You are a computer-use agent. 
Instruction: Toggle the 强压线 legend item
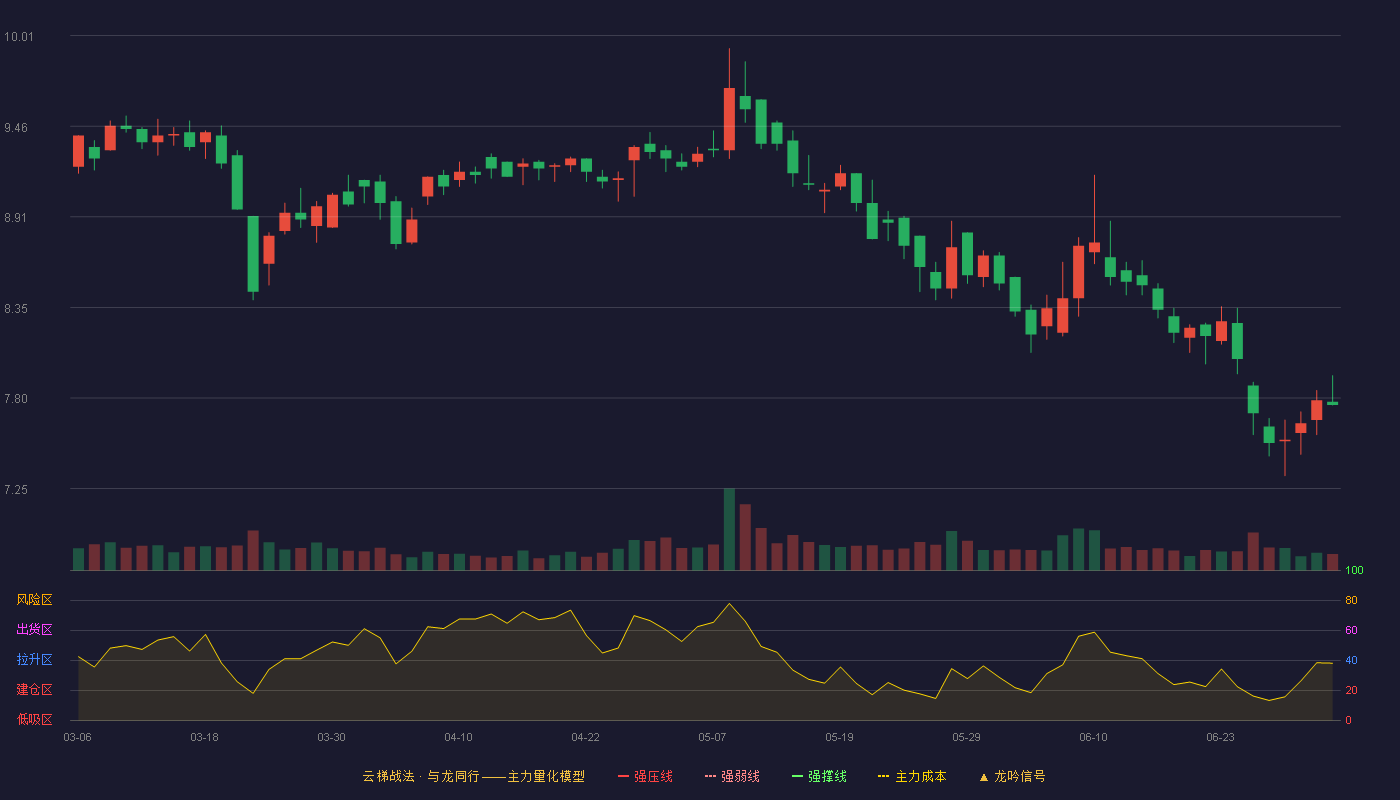coord(645,776)
